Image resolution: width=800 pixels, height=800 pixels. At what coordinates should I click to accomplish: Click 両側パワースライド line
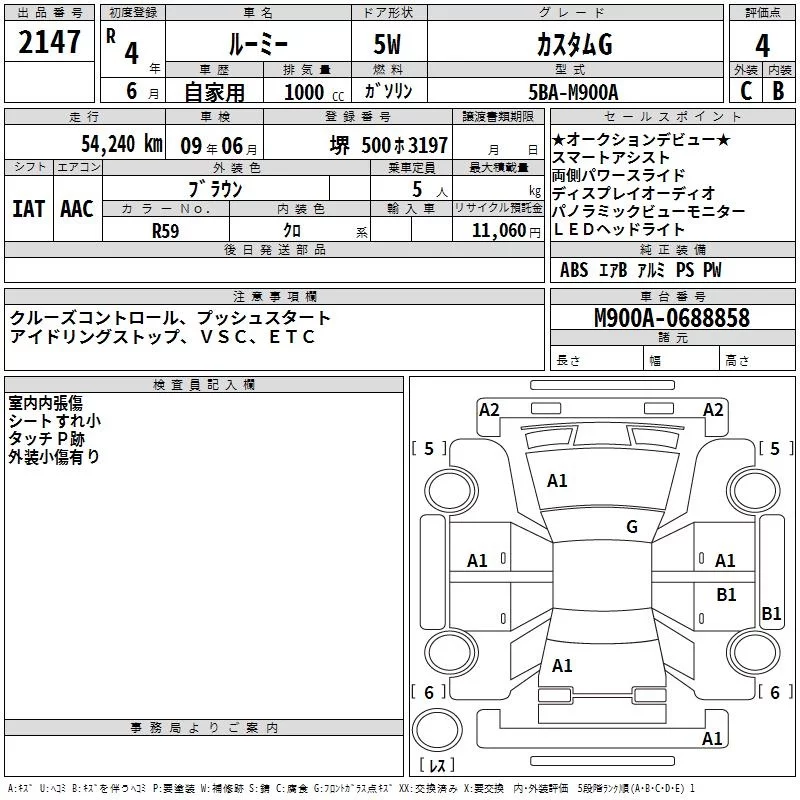click(618, 176)
